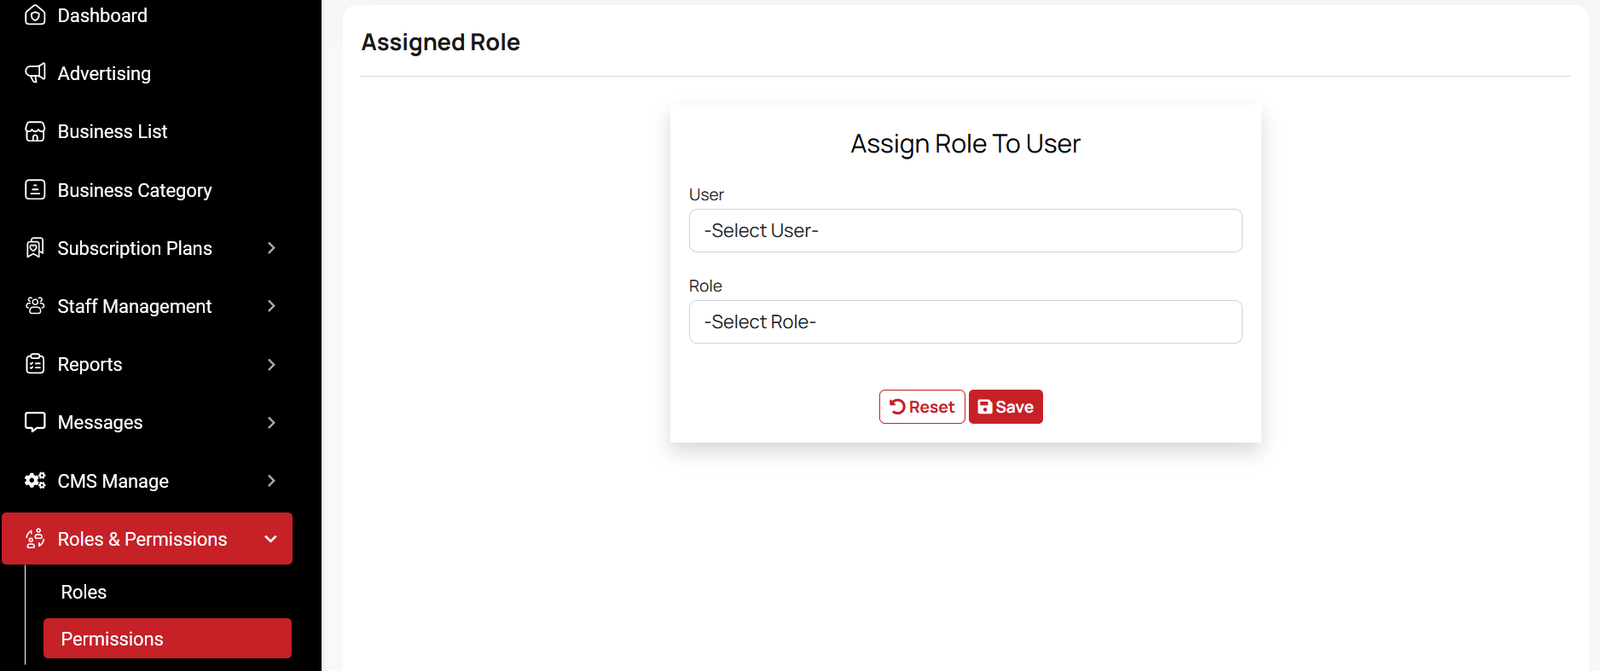Click the CMS Manage gears icon
The height and width of the screenshot is (671, 1600).
coord(35,481)
